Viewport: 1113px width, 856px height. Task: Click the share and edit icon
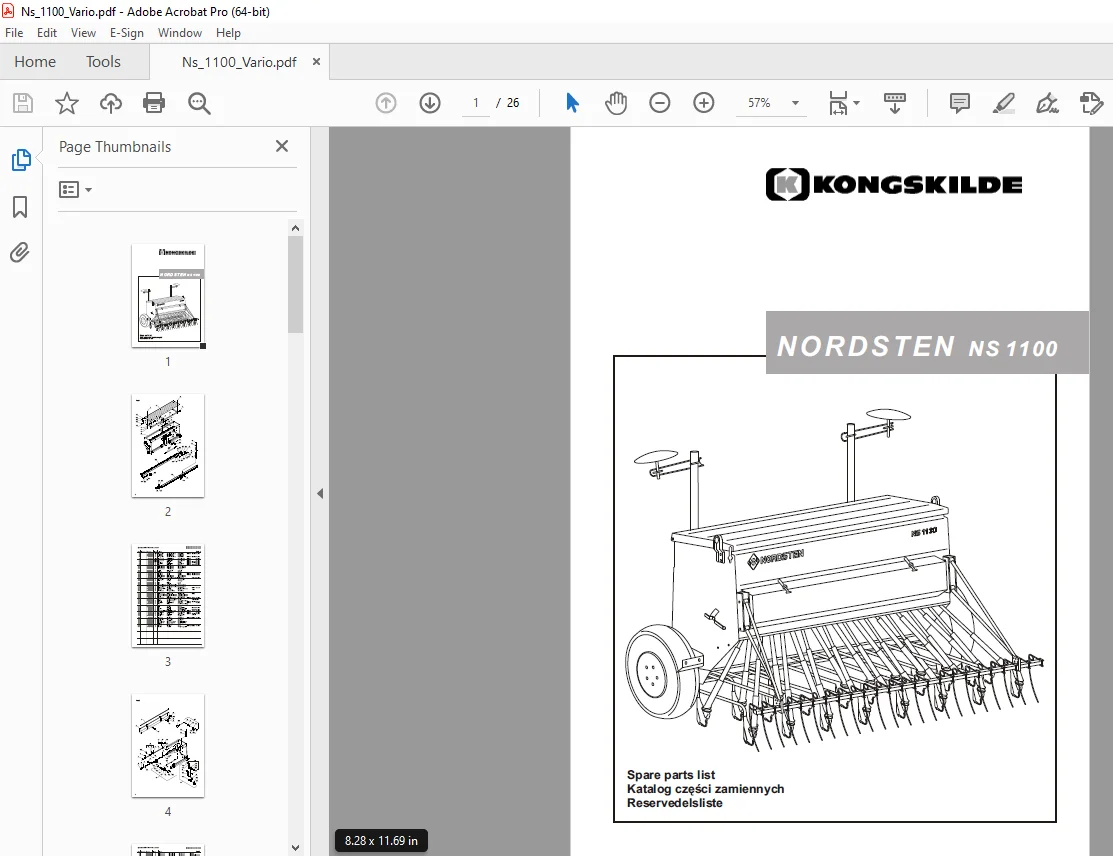(1091, 103)
